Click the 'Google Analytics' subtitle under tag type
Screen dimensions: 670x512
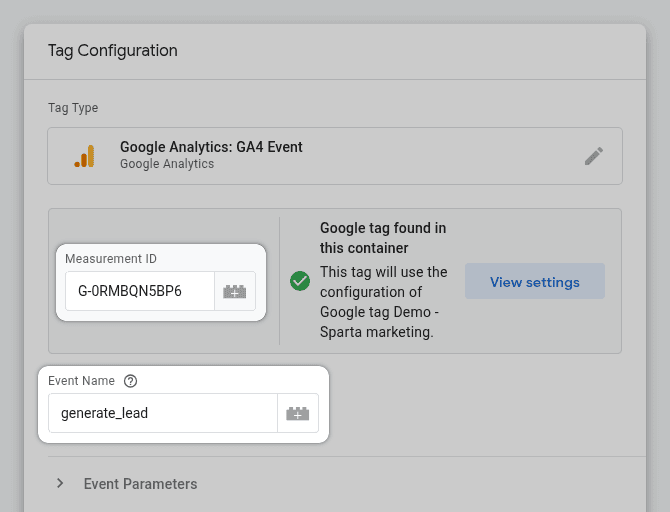coord(167,164)
